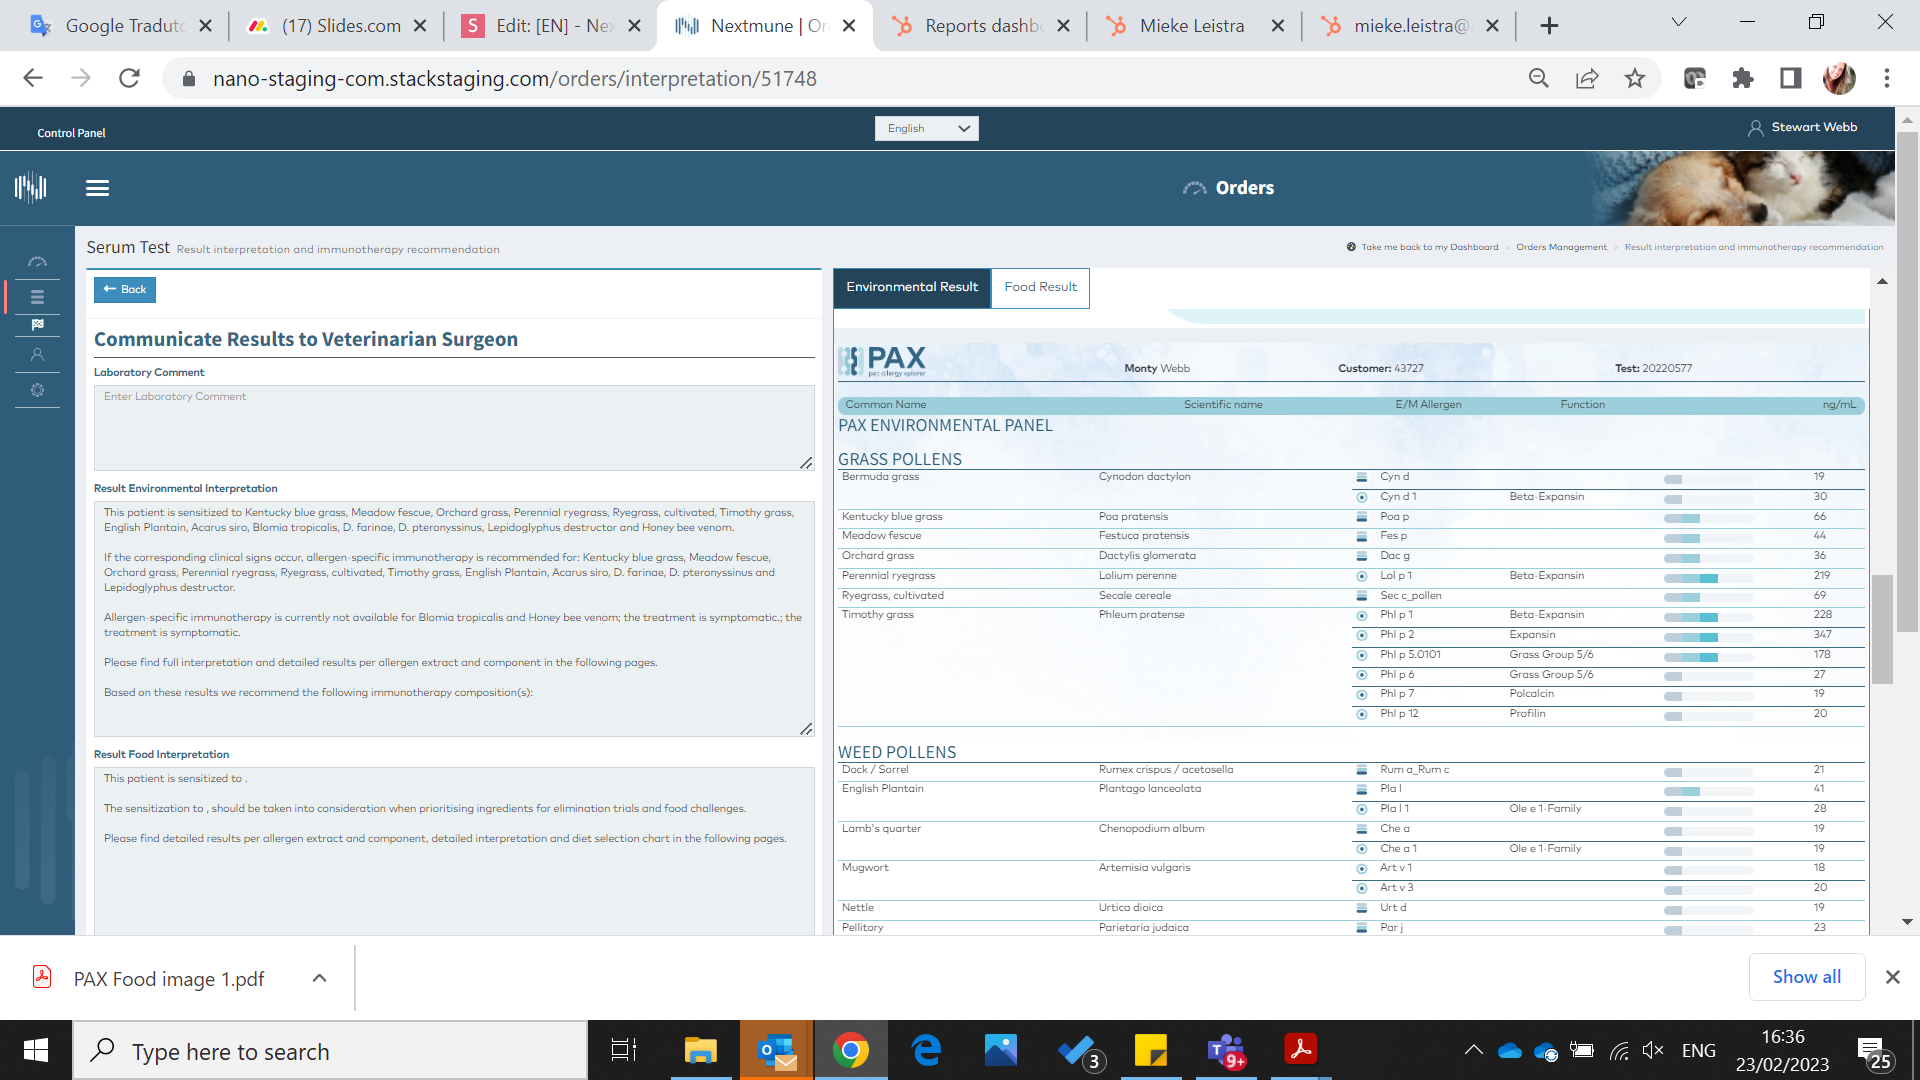
Task: Click the results panel vertical scrollbar
Action: coord(1882,630)
